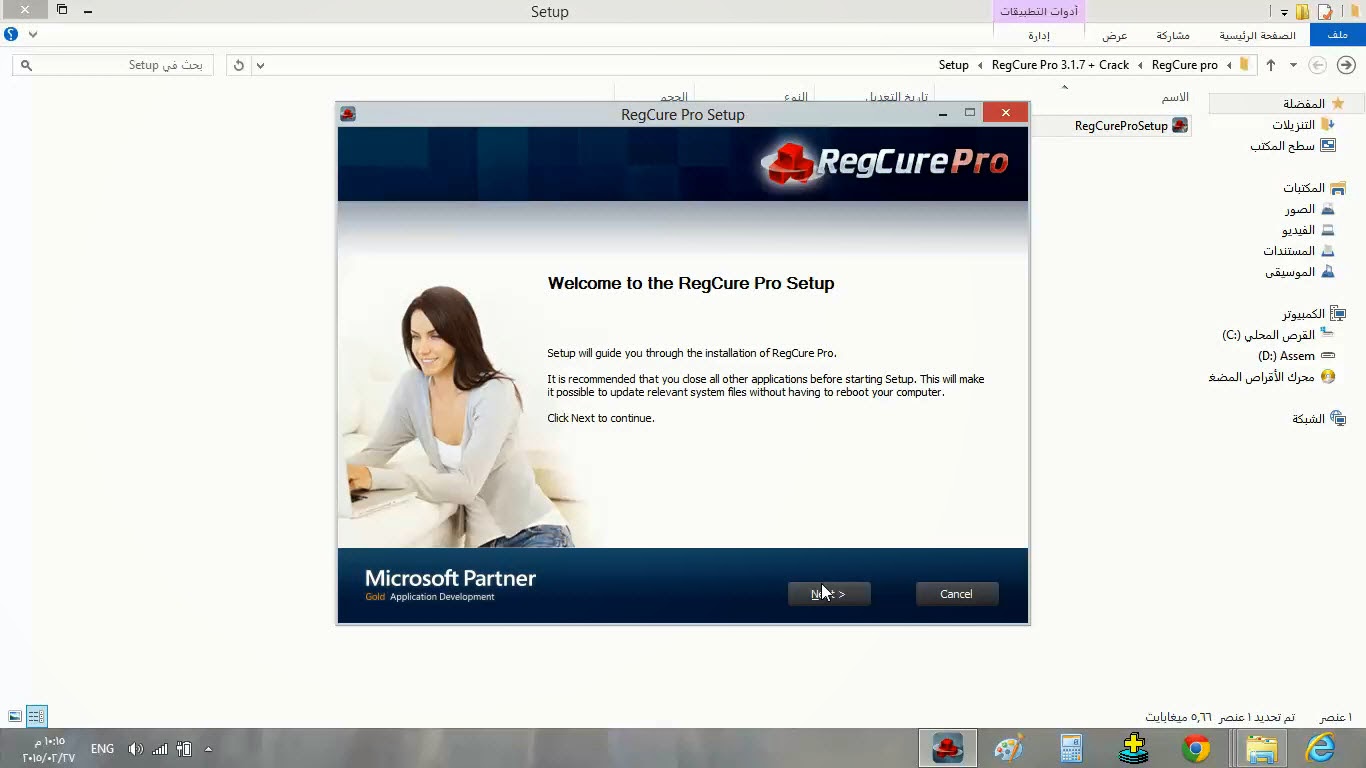Image resolution: width=1366 pixels, height=768 pixels.
Task: Select الكمبيوتر (Computer) in navigation pane
Action: tap(1303, 314)
